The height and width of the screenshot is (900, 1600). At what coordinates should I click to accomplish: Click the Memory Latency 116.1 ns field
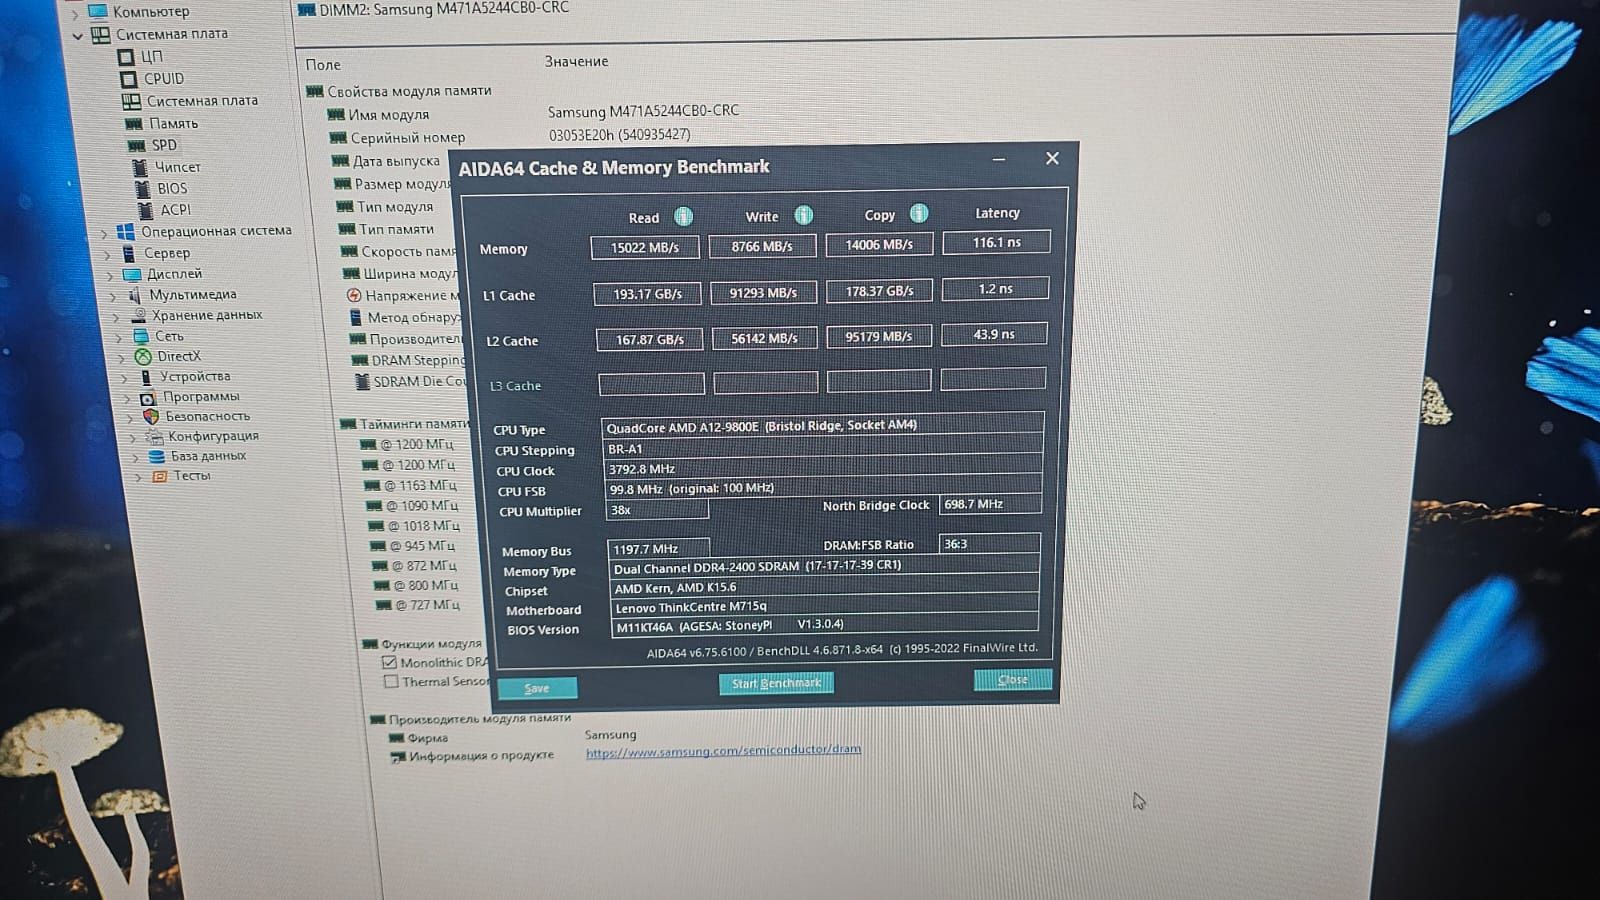[x=996, y=242]
